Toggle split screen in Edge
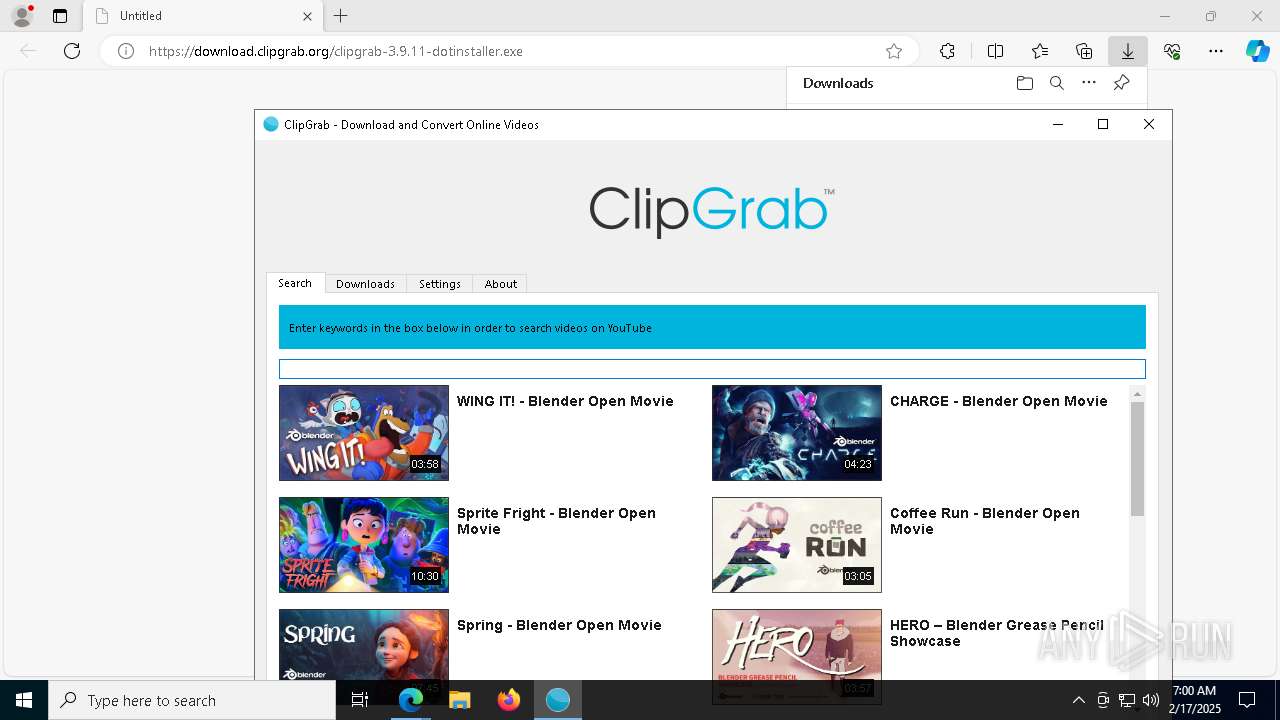The image size is (1280, 720). (x=995, y=51)
